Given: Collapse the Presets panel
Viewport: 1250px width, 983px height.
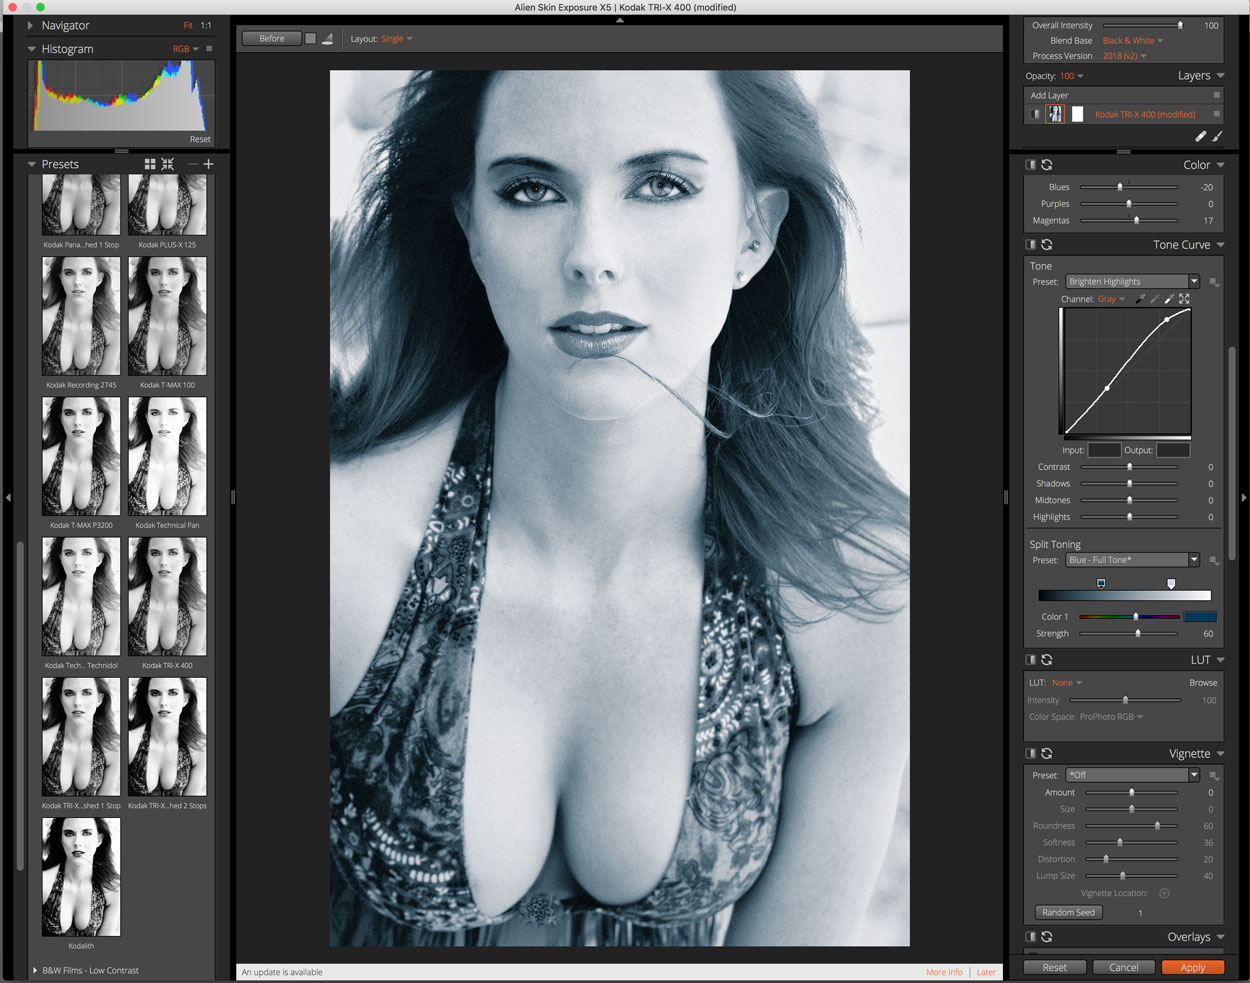Looking at the screenshot, I should (32, 164).
